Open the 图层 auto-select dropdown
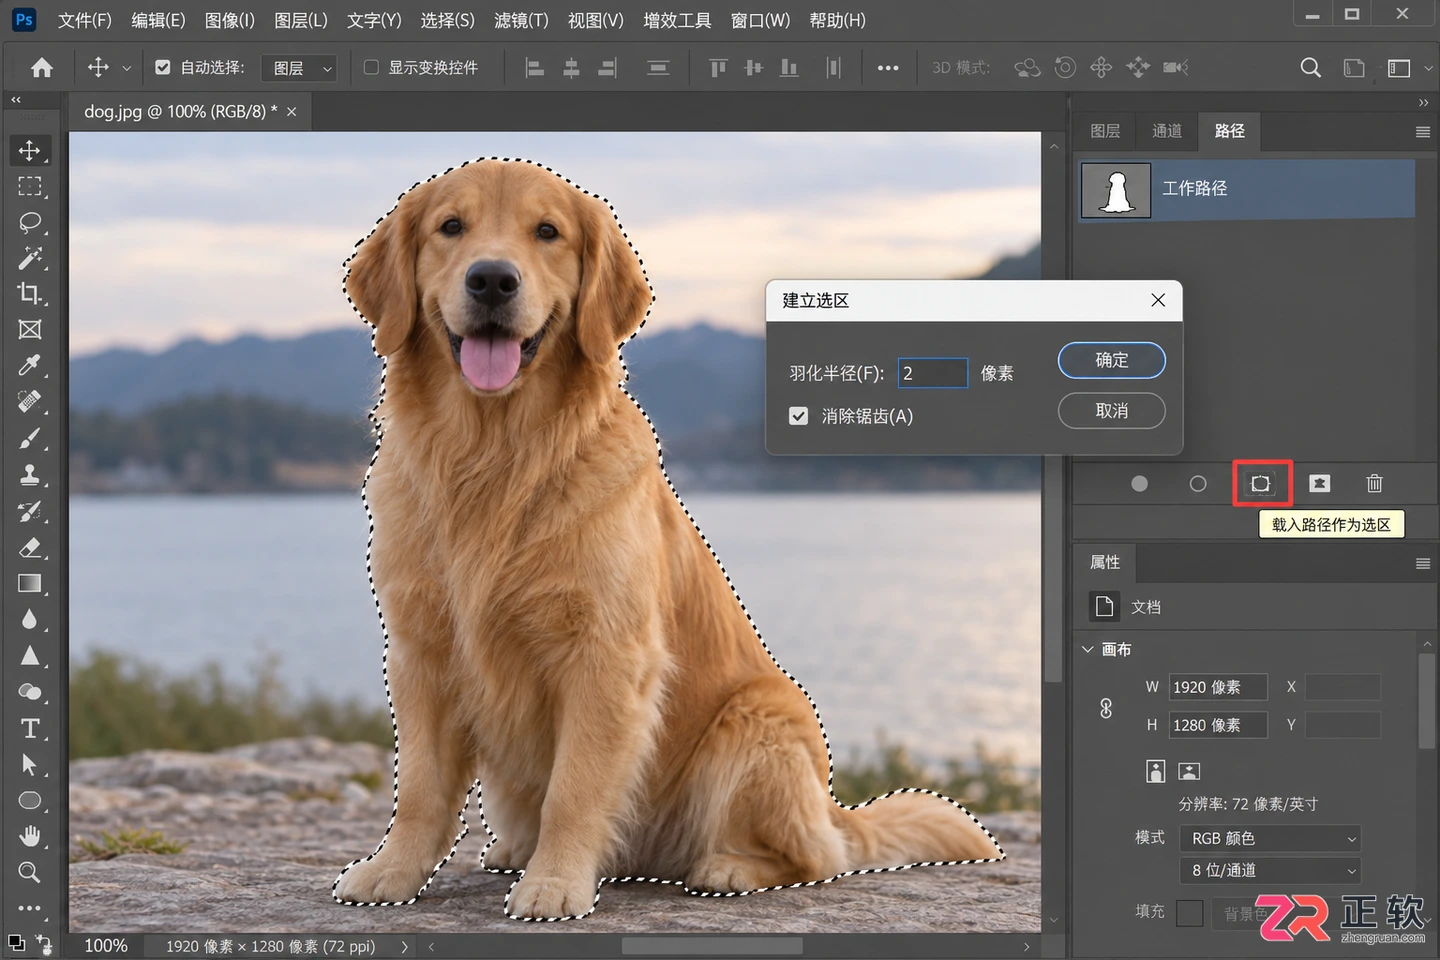Image resolution: width=1440 pixels, height=960 pixels. tap(300, 68)
